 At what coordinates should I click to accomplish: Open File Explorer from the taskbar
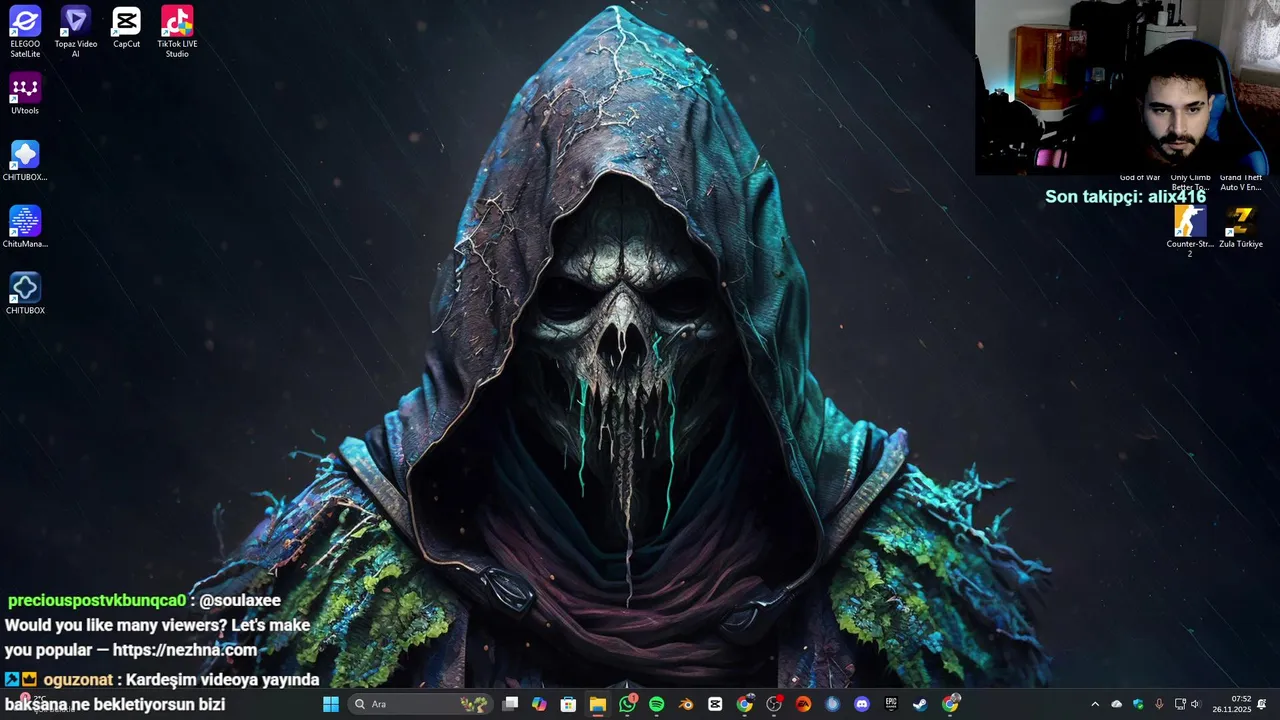click(x=597, y=704)
